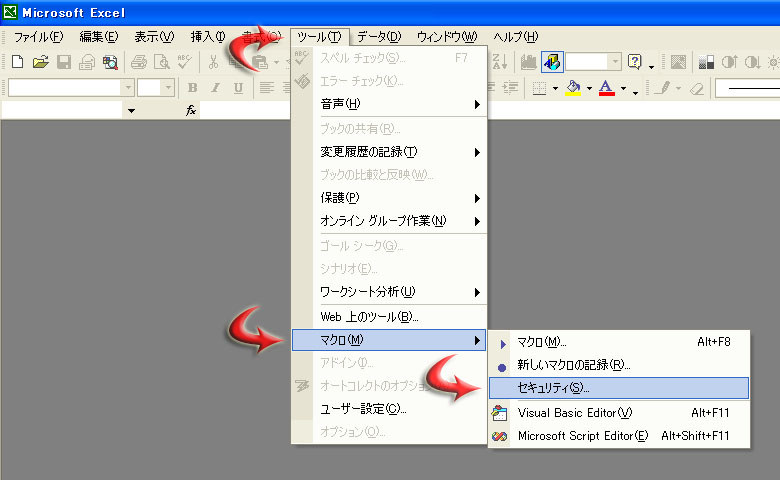
Task: Click the Increase Indent icon
Action: click(x=510, y=88)
